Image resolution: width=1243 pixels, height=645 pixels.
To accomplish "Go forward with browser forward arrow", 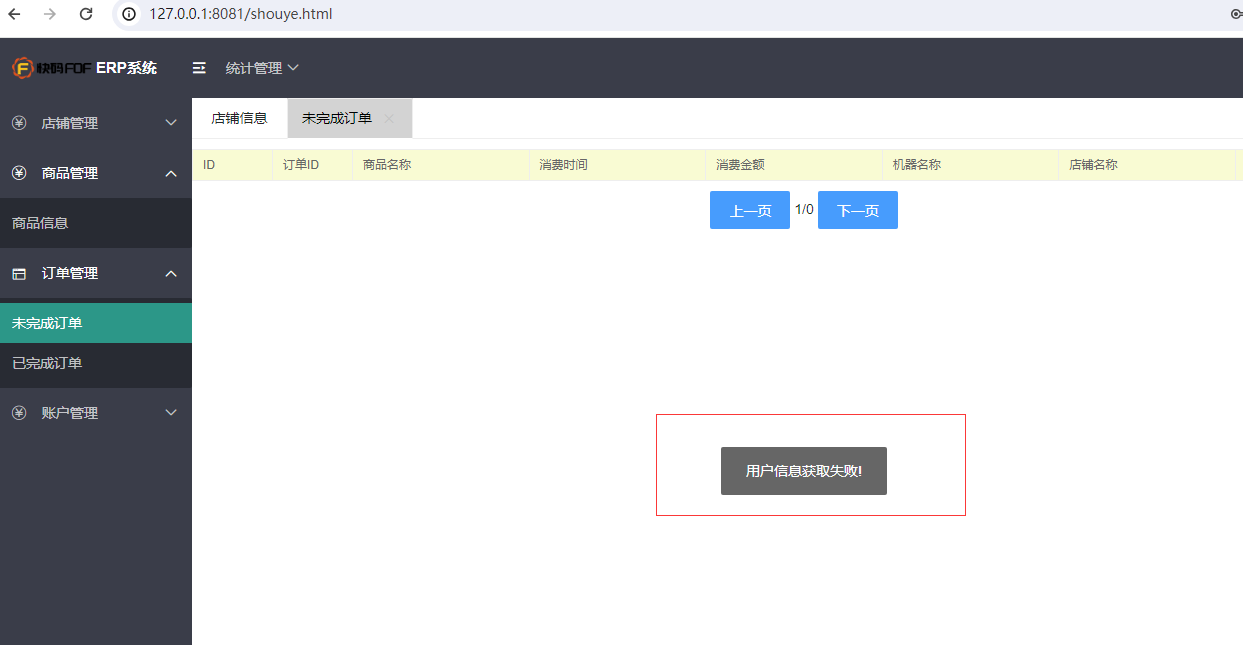I will tap(50, 14).
